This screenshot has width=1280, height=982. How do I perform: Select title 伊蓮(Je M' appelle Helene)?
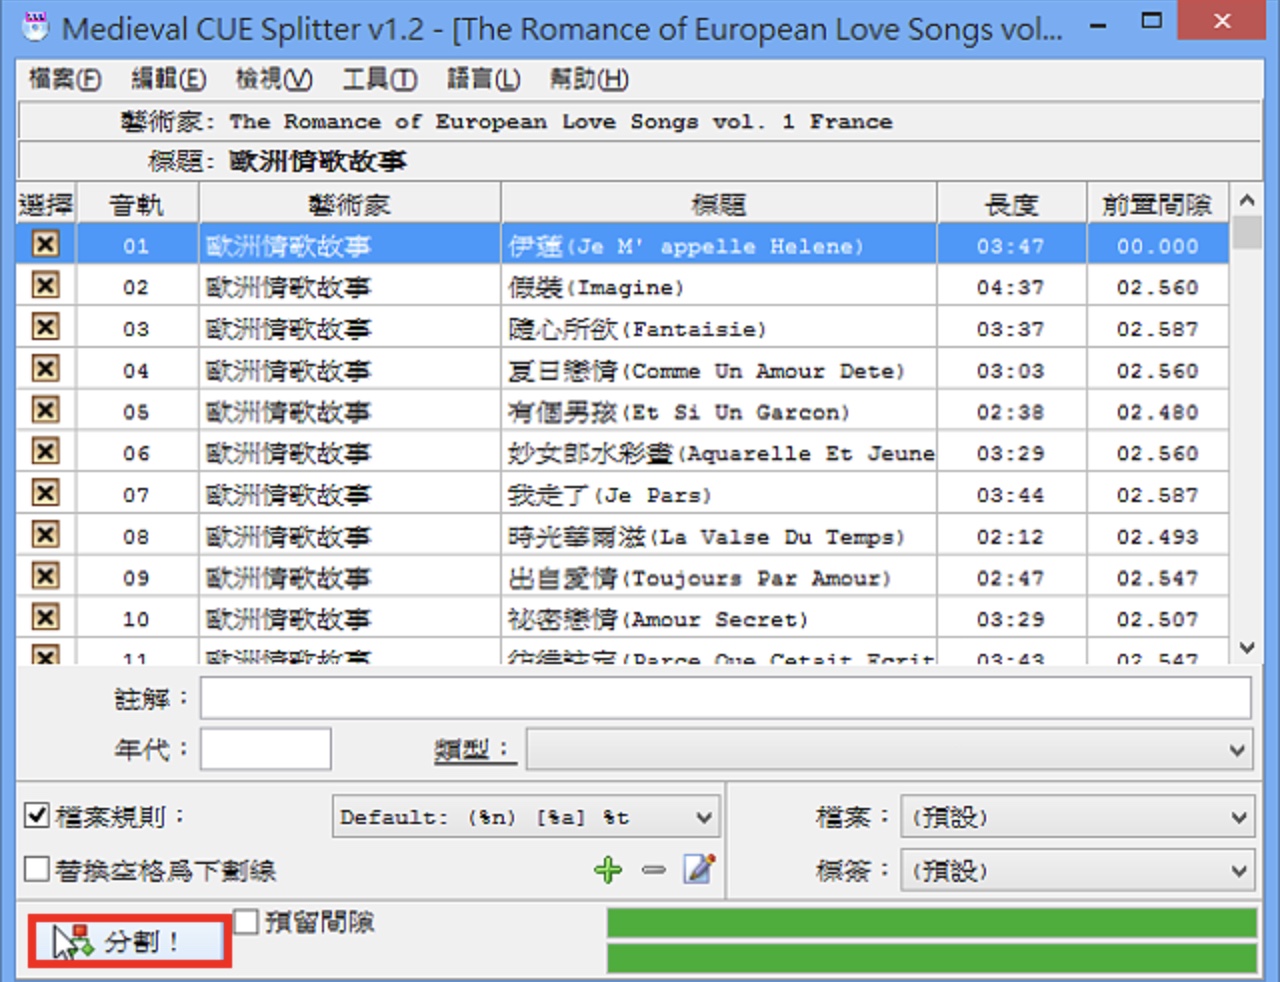point(686,246)
